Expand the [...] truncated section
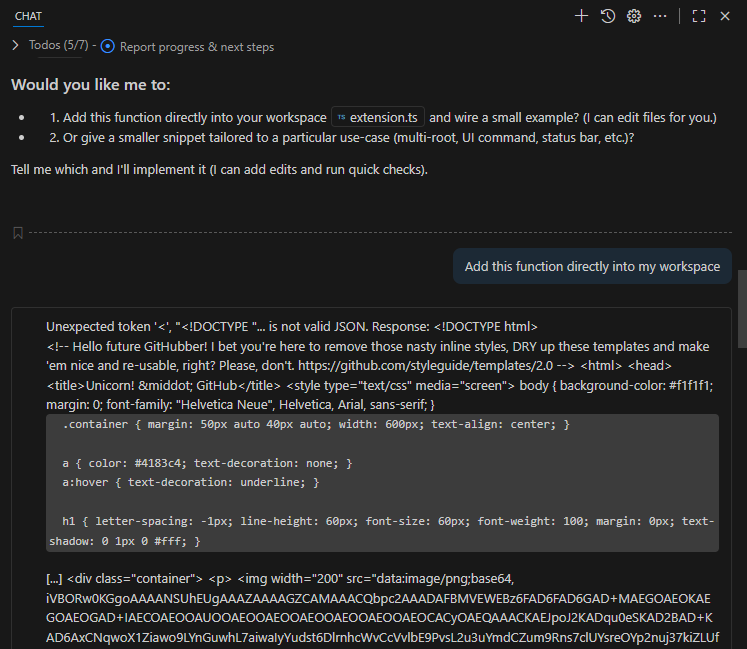 pyautogui.click(x=54, y=577)
